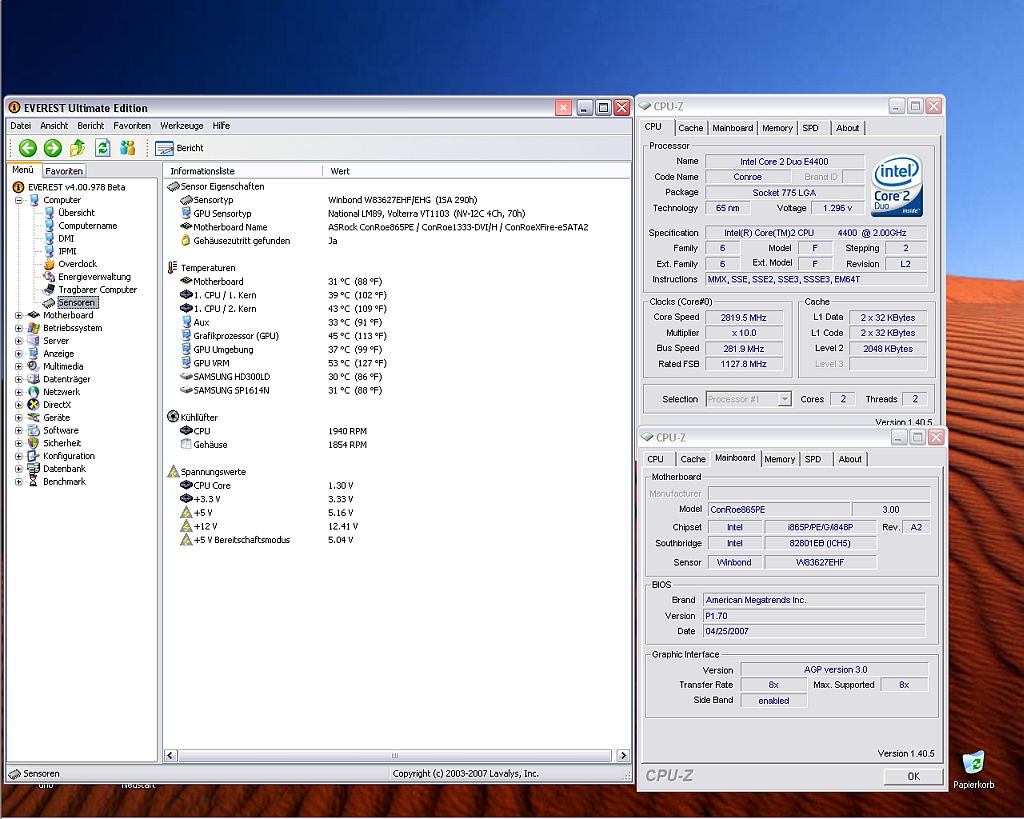Go back with the green left arrow

(x=27, y=148)
